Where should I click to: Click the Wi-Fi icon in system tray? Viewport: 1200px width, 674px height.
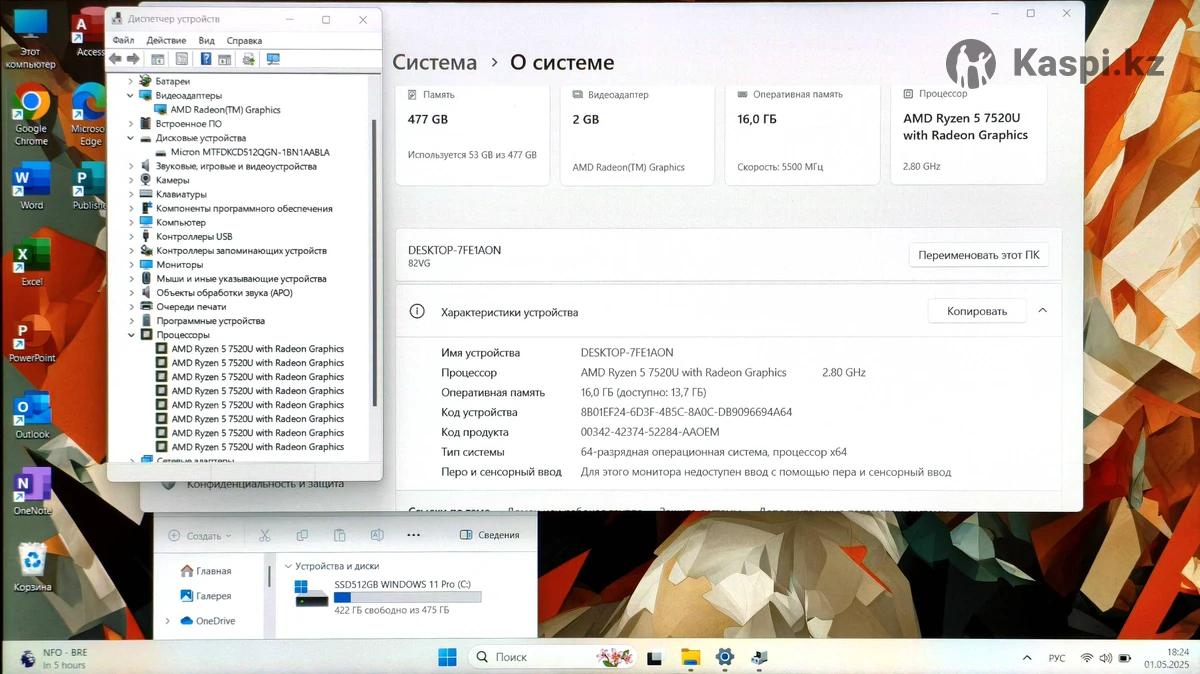coord(1087,658)
